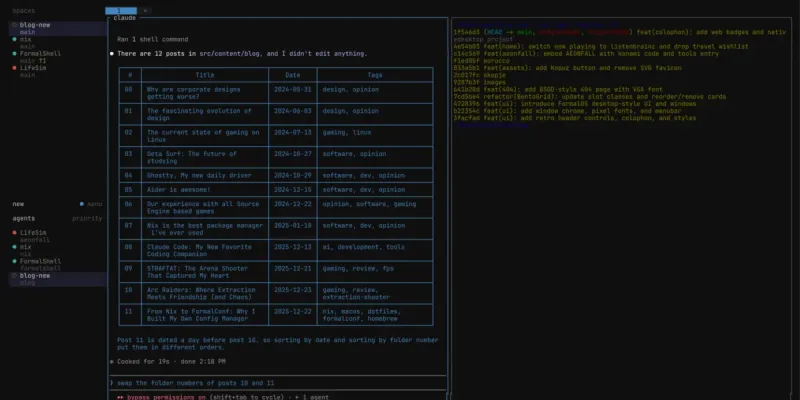Click 'The current state of gaming on Linux'
Screen dimensions: 800x400
tap(203, 136)
